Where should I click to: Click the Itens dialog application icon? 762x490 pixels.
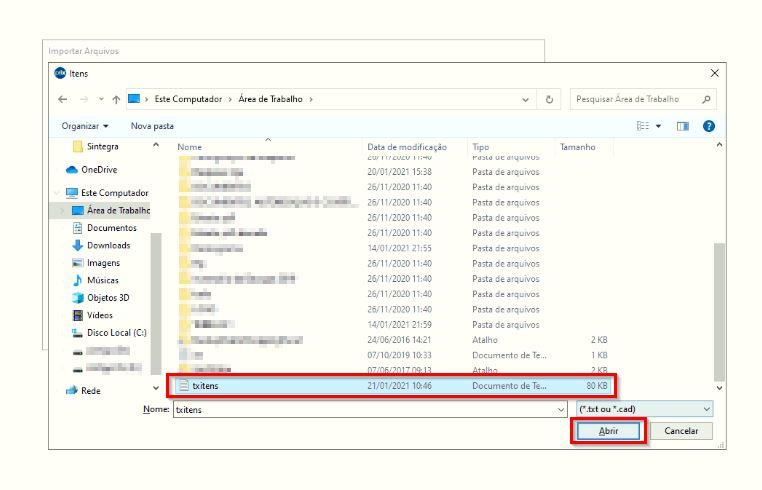[60, 73]
